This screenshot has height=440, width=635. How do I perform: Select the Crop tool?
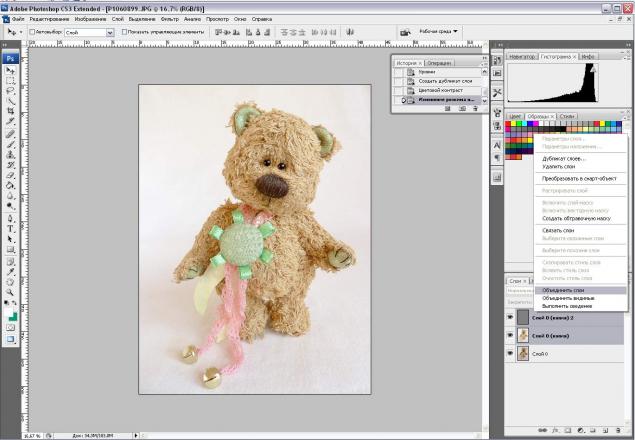(8, 112)
